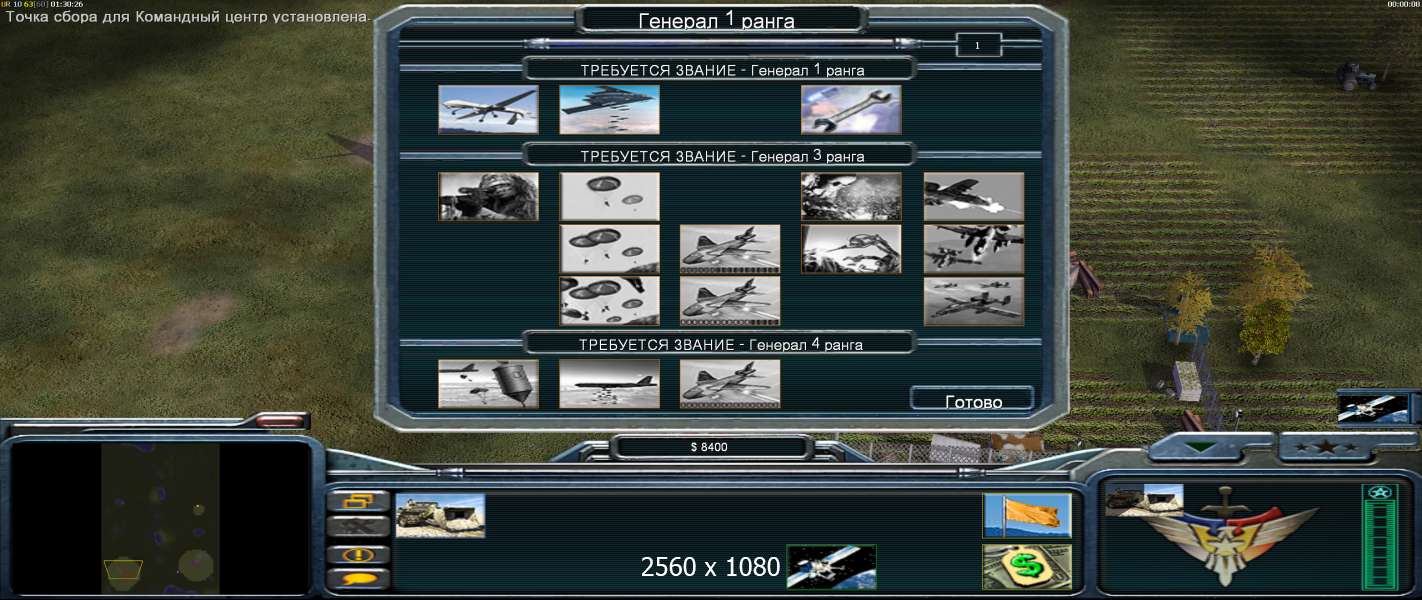Select the three-aircraft formation strike icon
This screenshot has height=600, width=1422.
974,301
